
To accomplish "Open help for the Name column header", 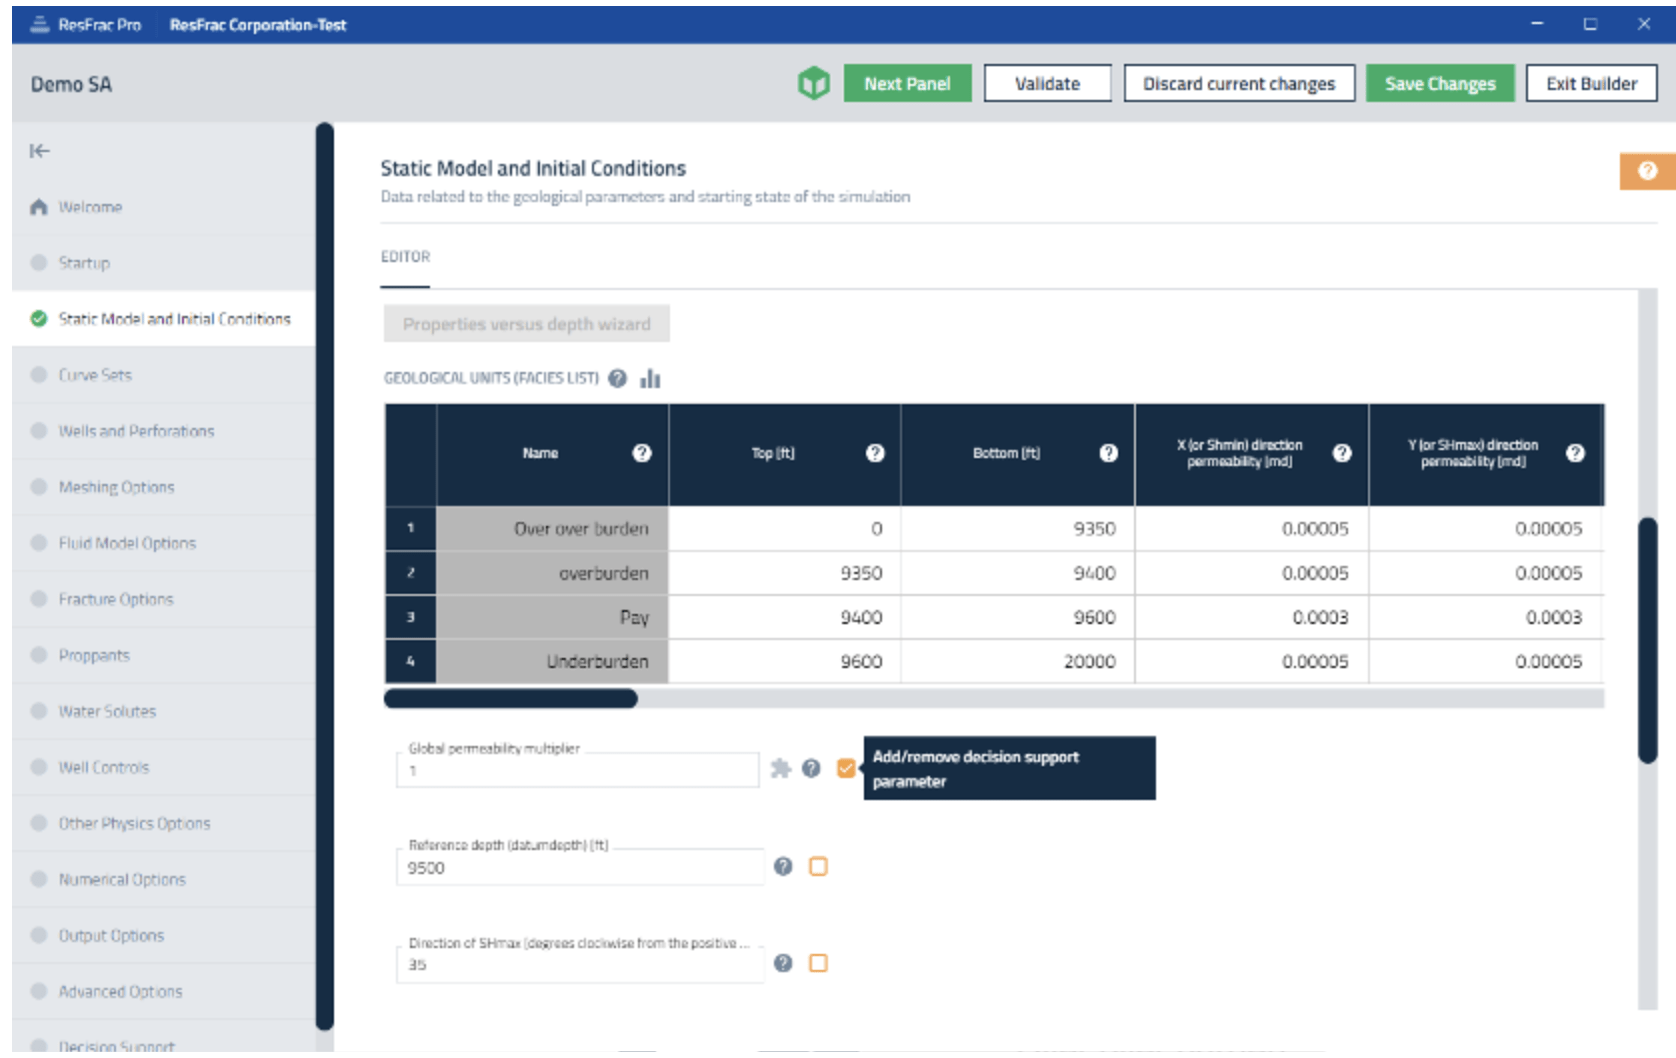I will (642, 453).
